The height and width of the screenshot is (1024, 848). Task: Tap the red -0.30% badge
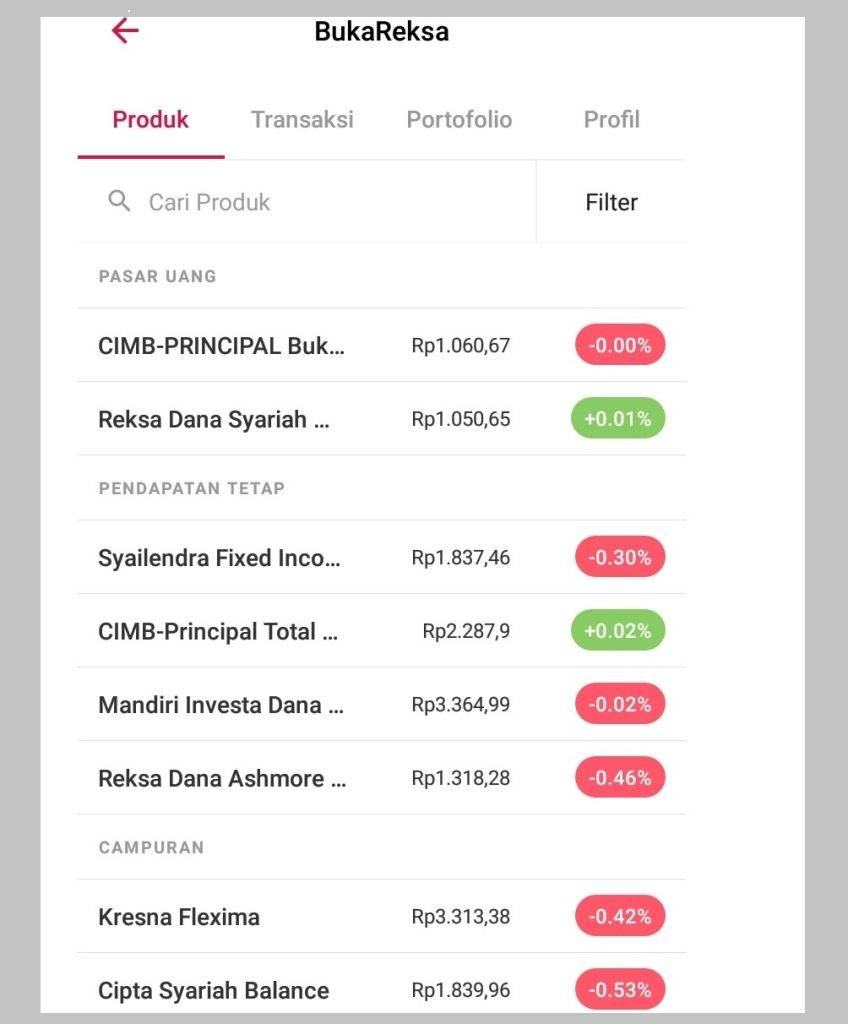point(620,557)
